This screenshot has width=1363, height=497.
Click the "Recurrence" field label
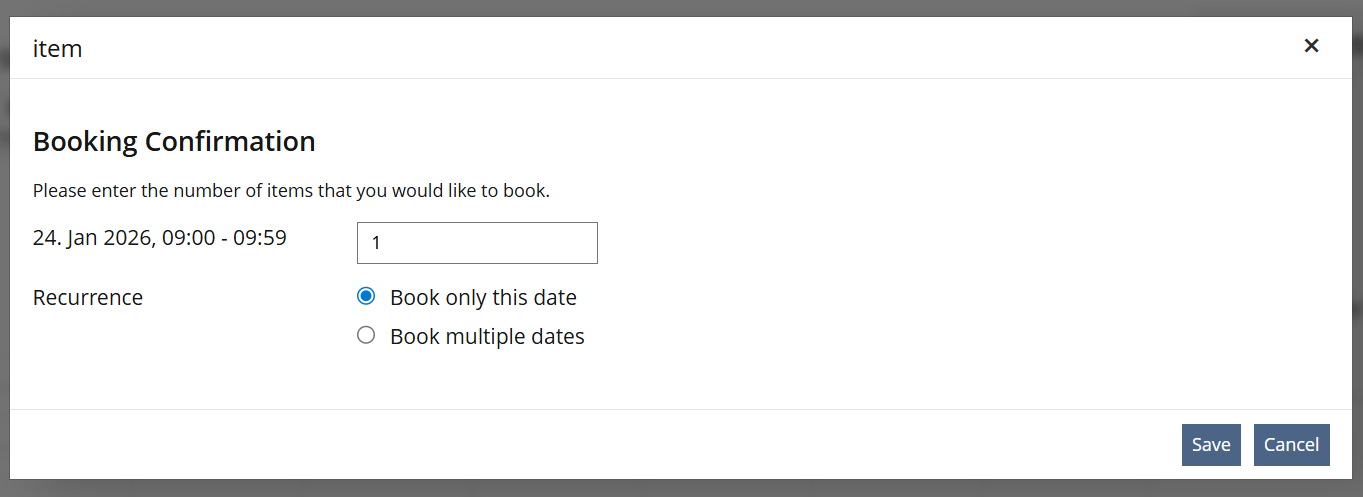pyautogui.click(x=88, y=298)
